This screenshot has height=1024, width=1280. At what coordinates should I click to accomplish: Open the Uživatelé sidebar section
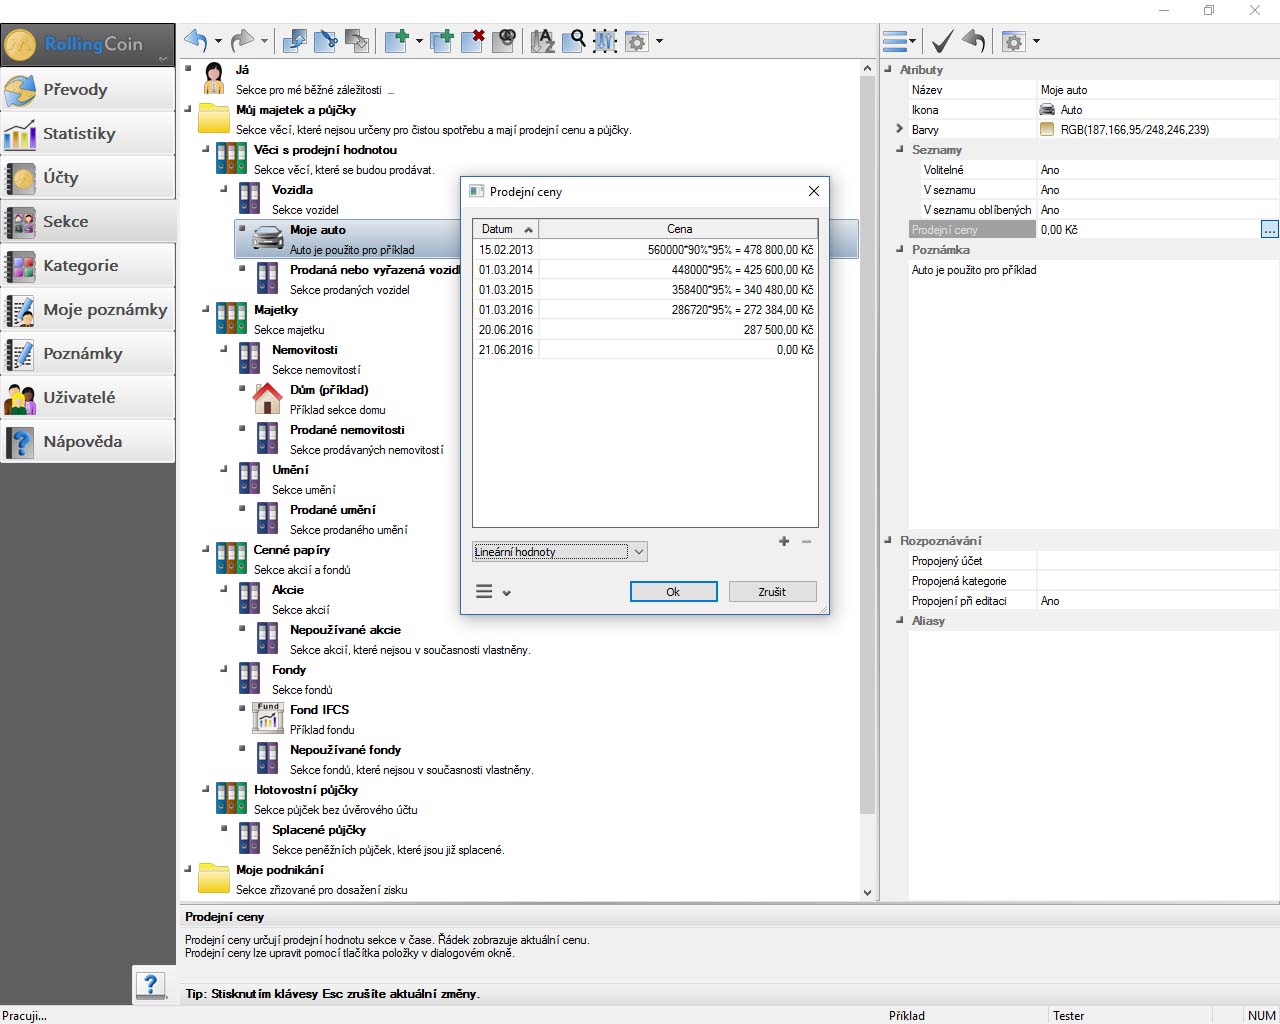pos(88,397)
